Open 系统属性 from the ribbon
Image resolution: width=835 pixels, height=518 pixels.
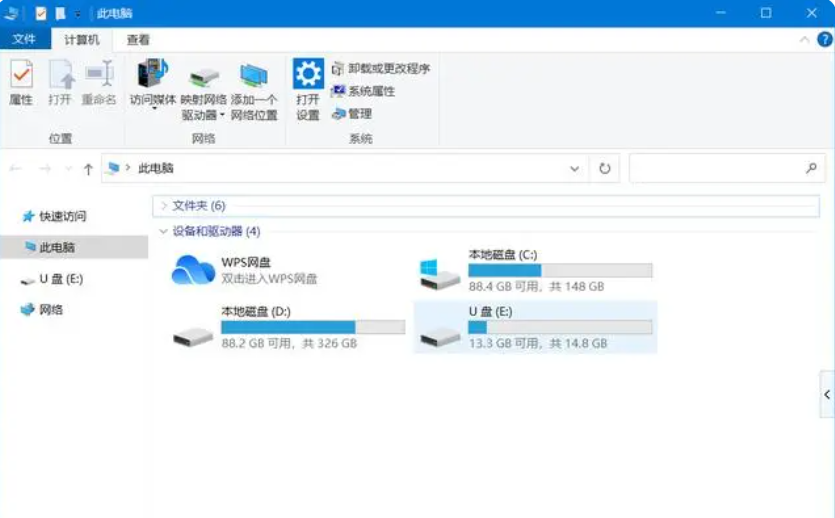[364, 91]
